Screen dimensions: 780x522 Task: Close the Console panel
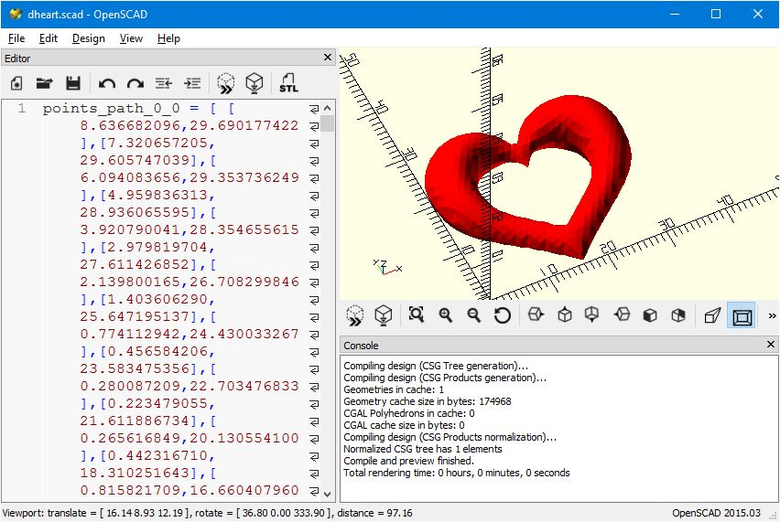click(770, 344)
